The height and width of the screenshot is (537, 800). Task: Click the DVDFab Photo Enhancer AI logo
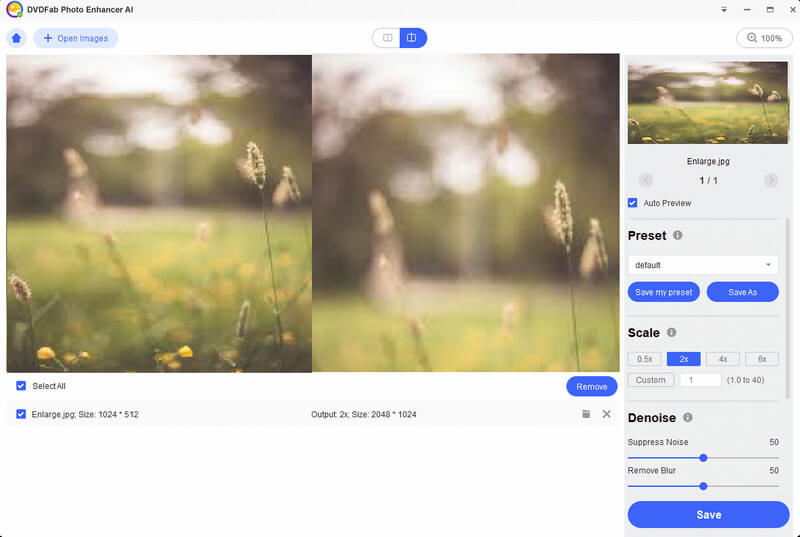14,9
